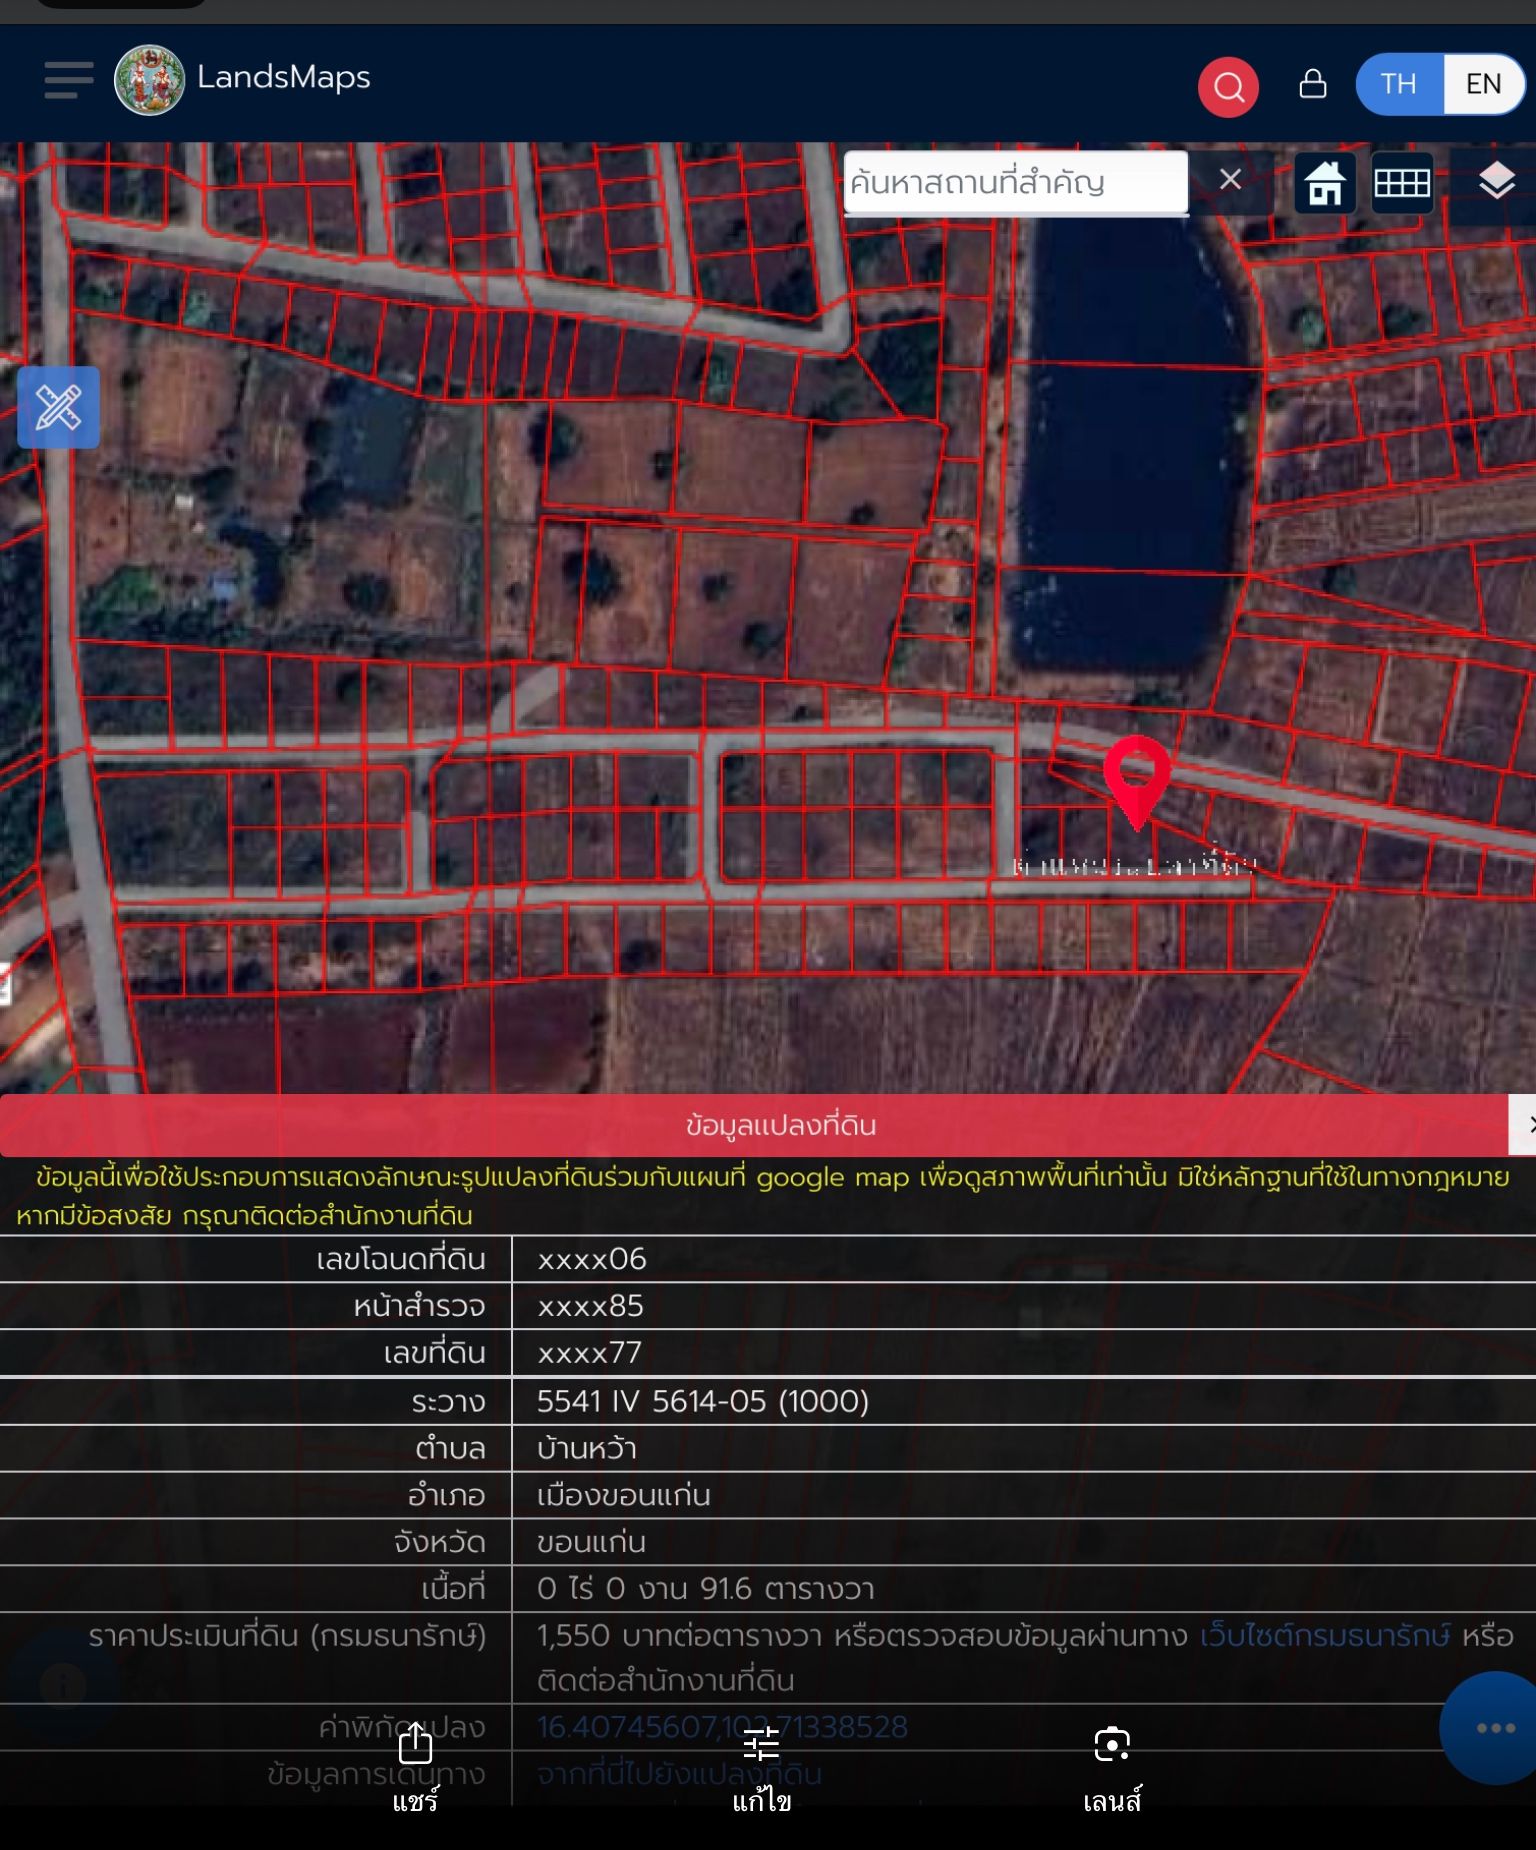Switch language to EN
Screen dimensions: 1536x1850
1483,84
